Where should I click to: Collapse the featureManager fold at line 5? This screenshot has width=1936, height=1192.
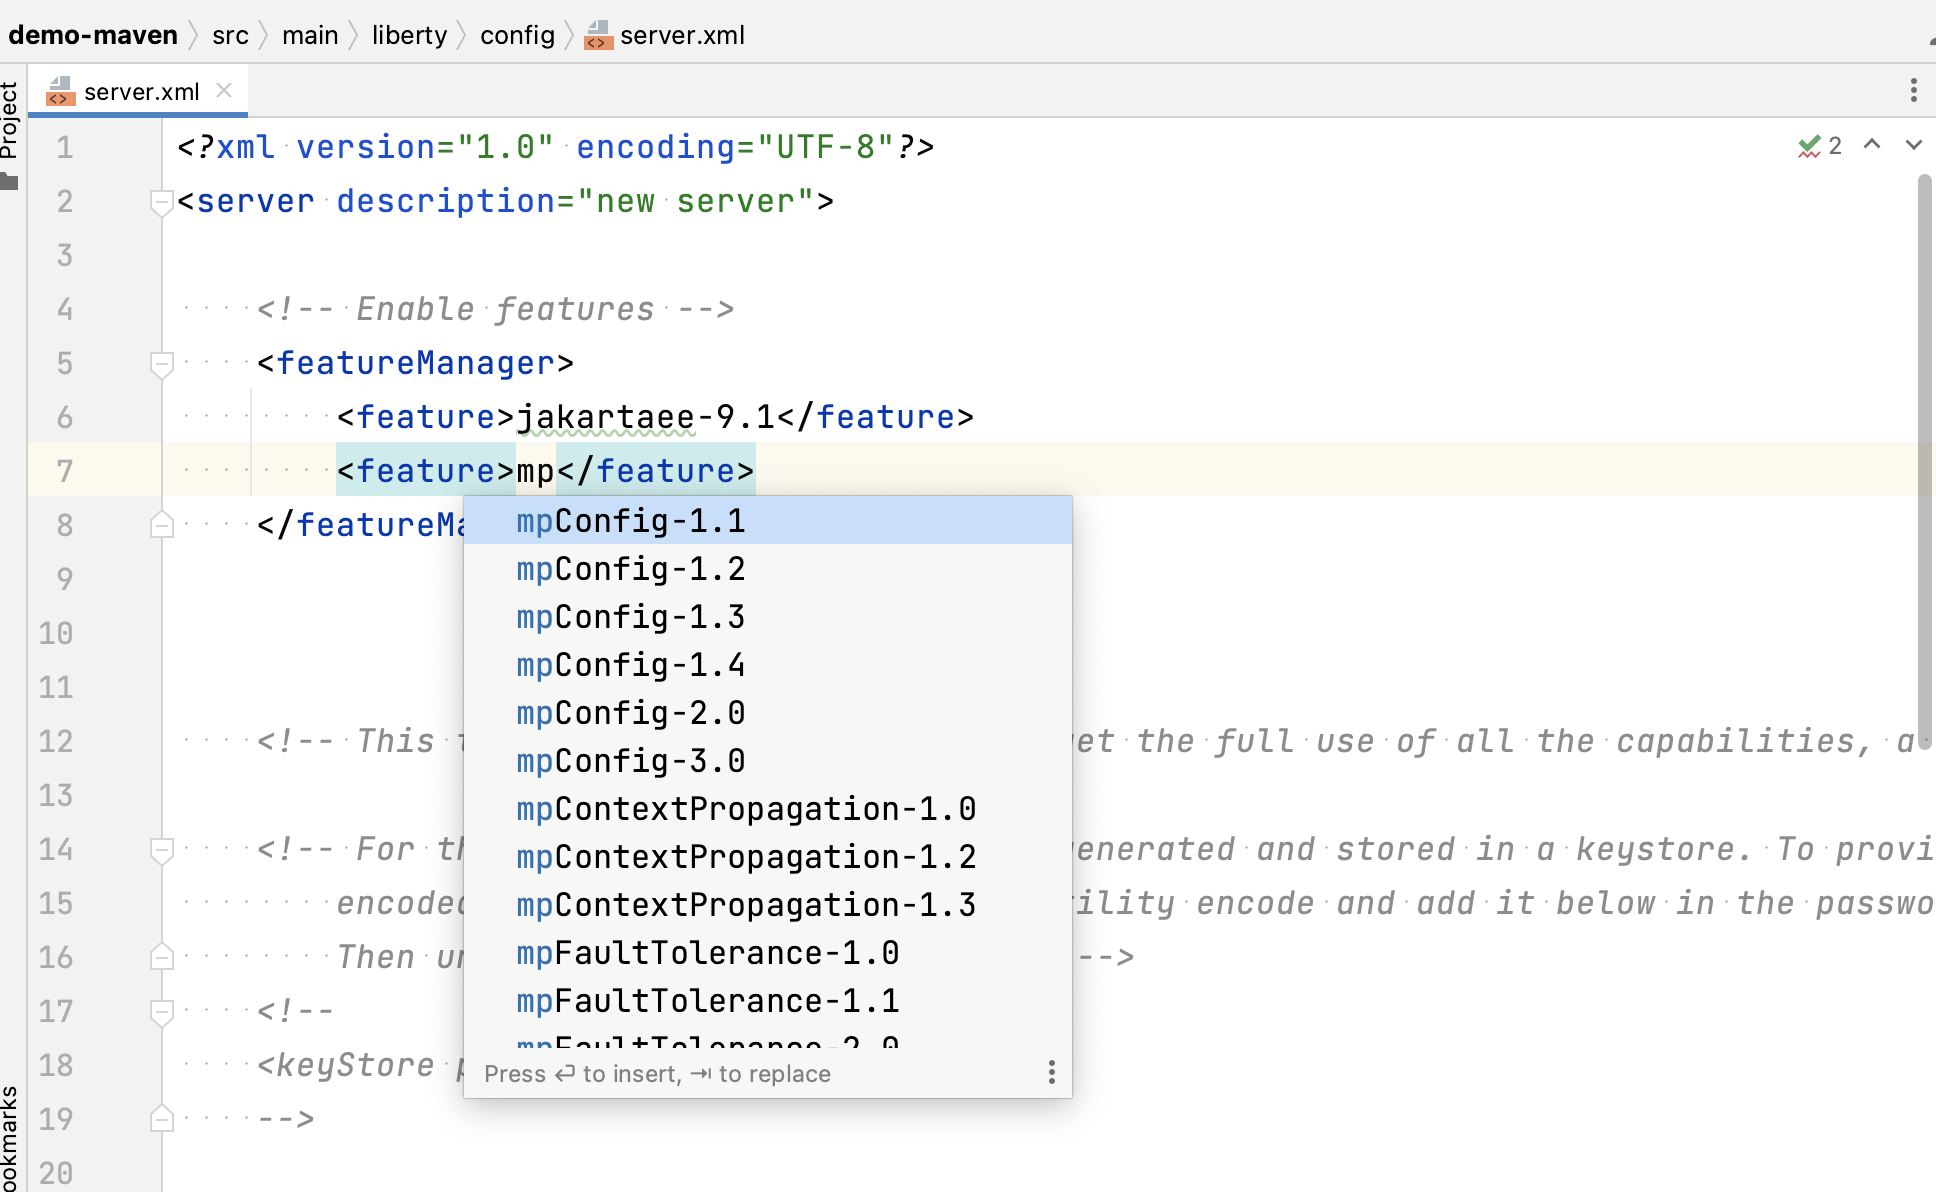click(161, 364)
